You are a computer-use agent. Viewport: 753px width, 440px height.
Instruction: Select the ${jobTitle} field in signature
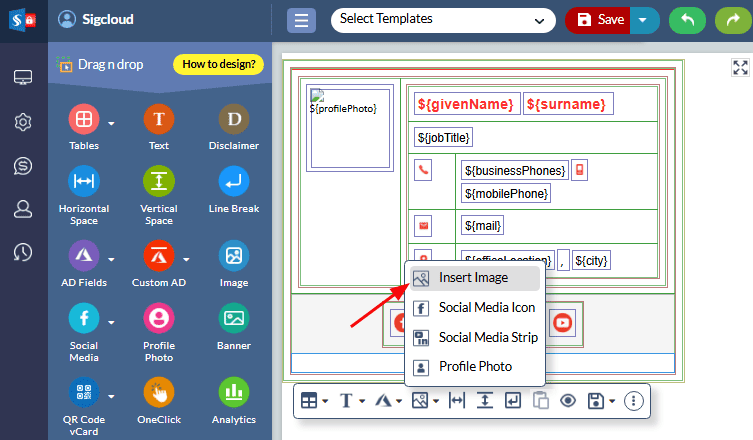443,137
